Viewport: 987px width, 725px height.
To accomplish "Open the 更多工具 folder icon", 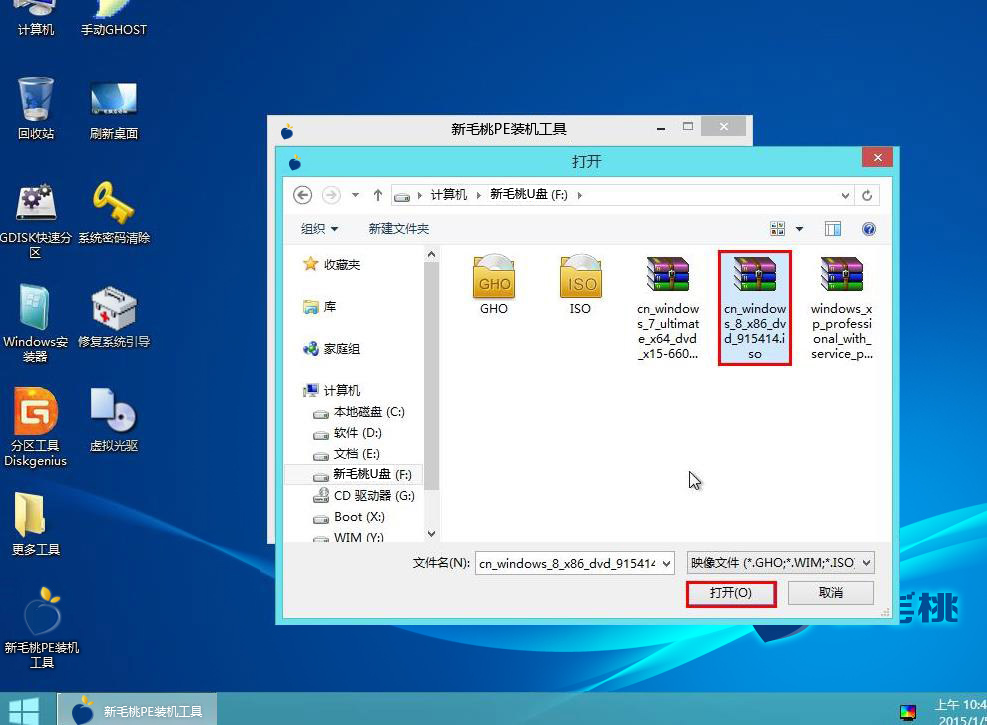I will click(x=35, y=524).
